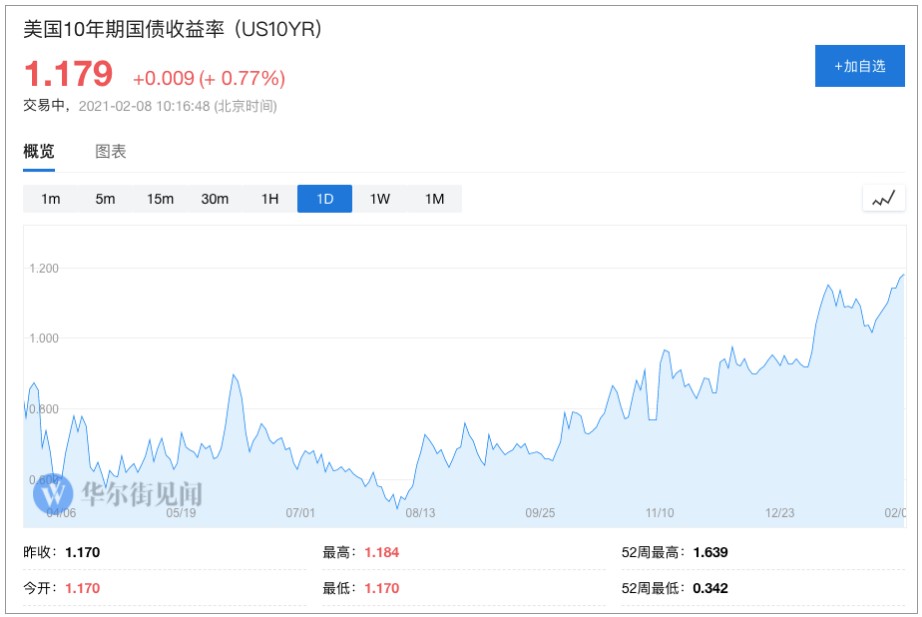Viewport: 922px width, 617px height.
Task: Click the 1.000 gridline label
Action: click(x=43, y=338)
